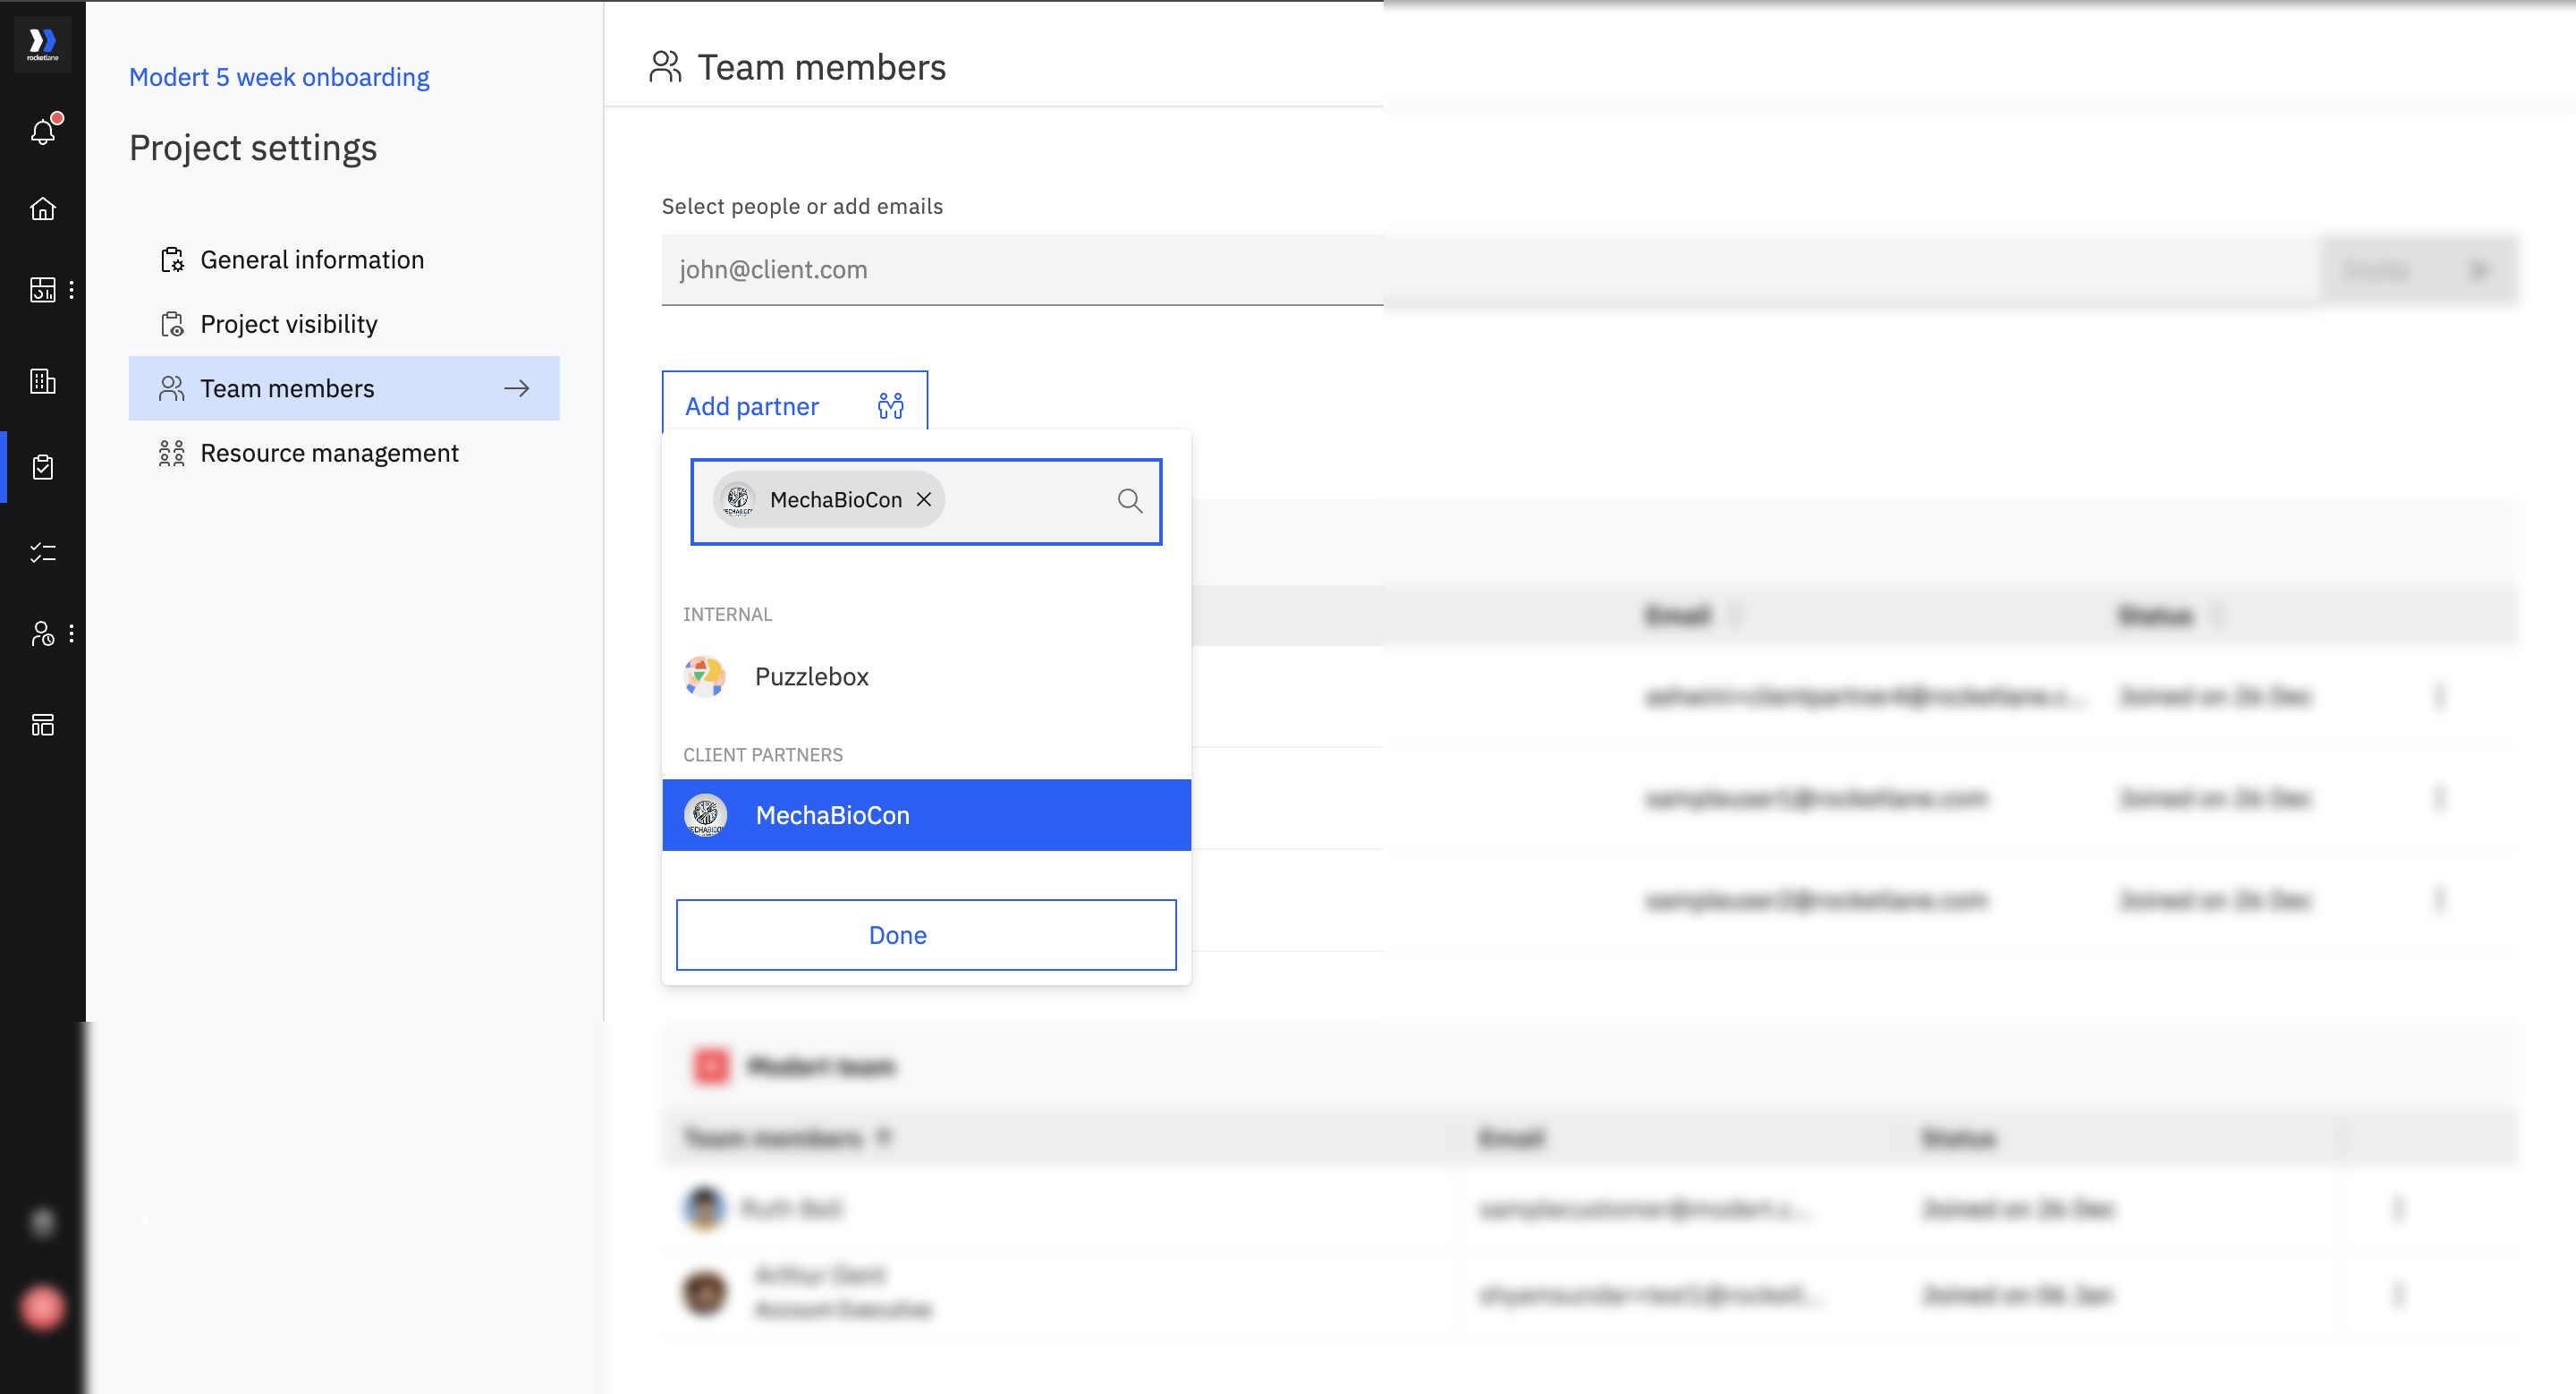Open the accounts building icon
Screen dimensions: 2576x1394
(43, 381)
